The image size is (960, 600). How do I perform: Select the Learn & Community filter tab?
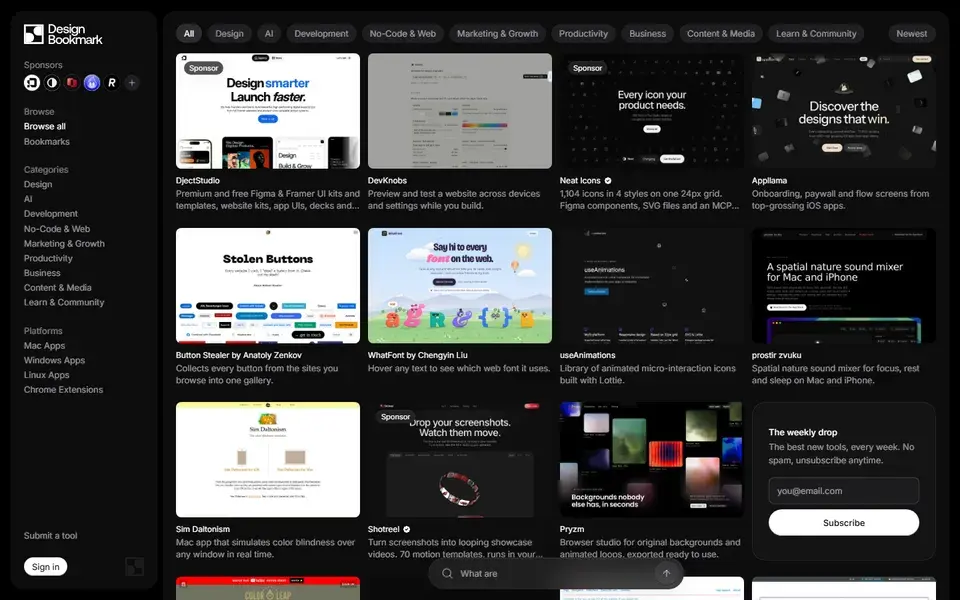816,34
